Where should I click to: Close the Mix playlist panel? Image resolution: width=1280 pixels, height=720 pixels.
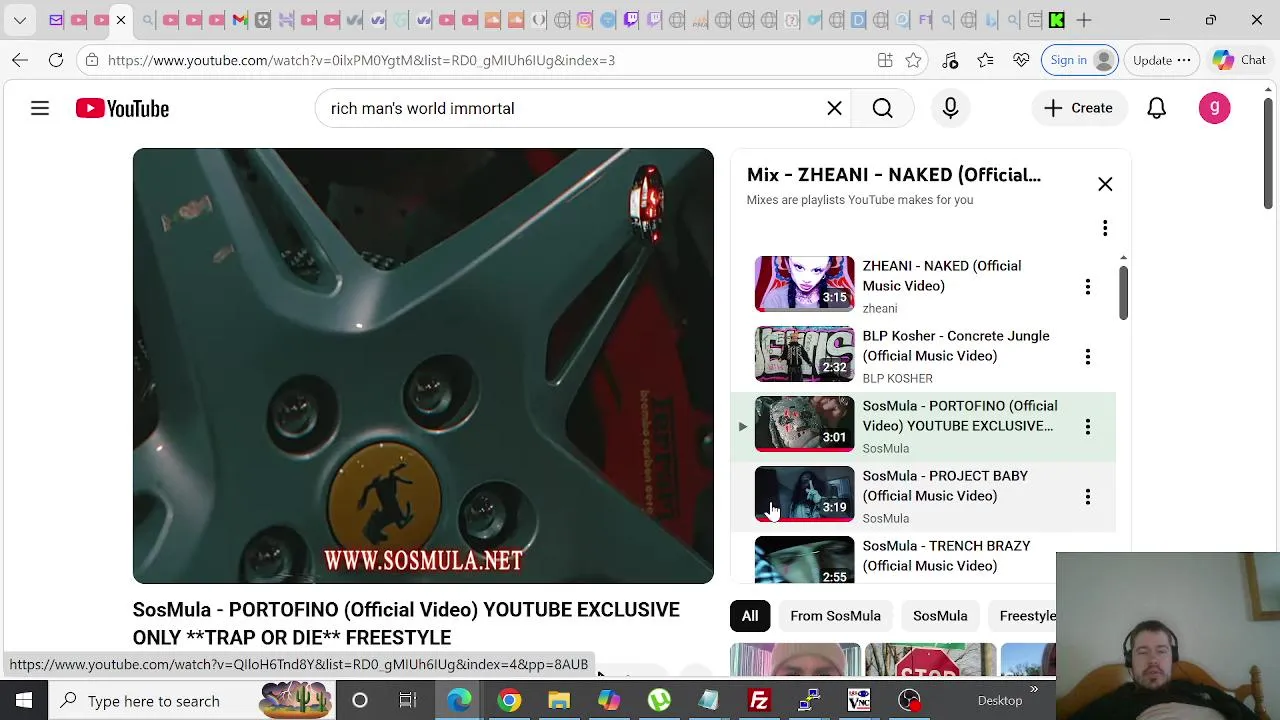(x=1105, y=184)
